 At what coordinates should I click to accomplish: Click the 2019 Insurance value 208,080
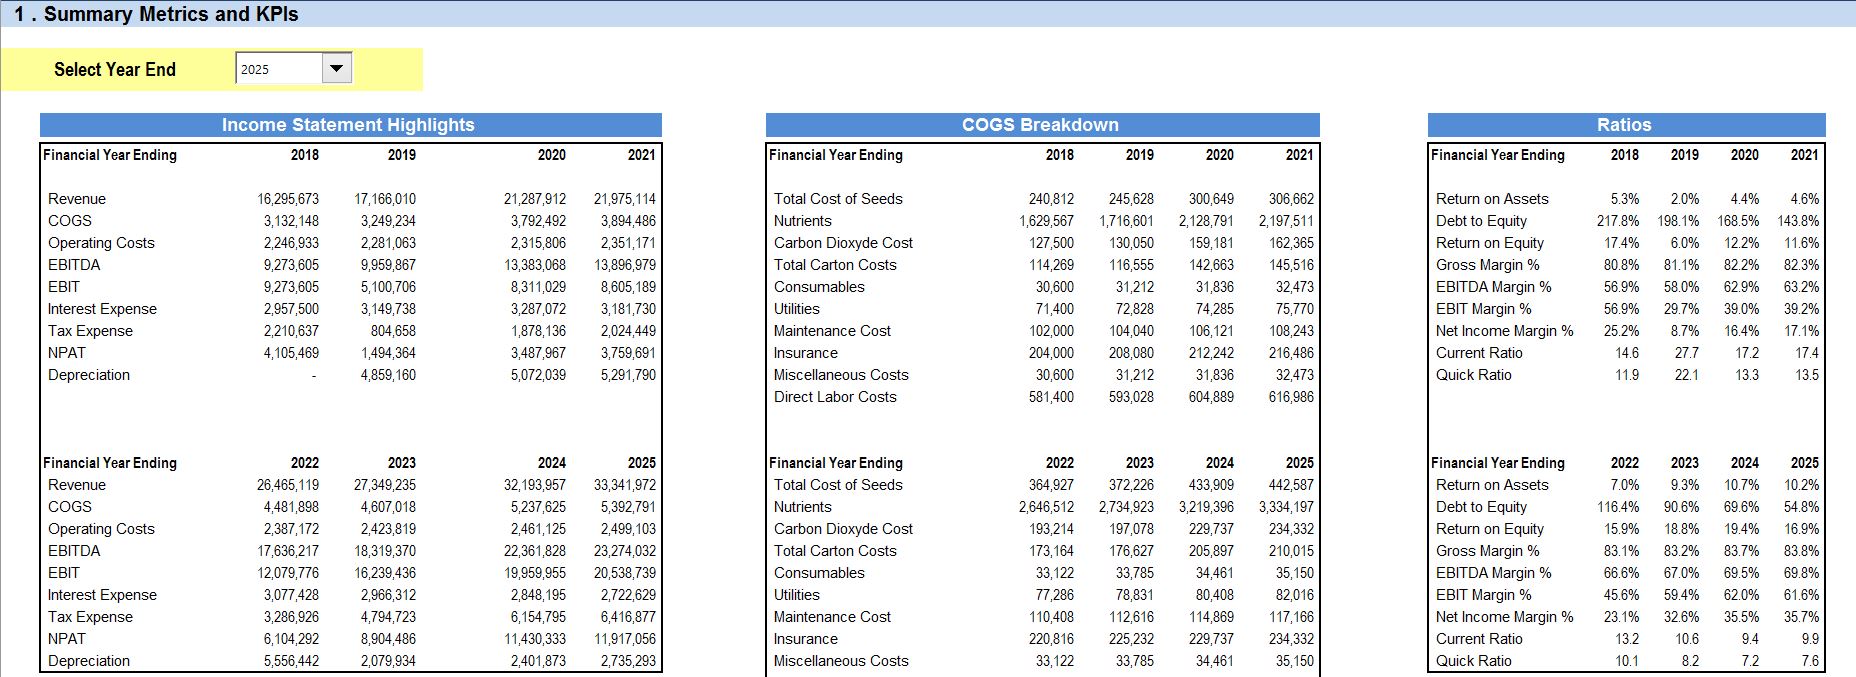[x=1131, y=353]
